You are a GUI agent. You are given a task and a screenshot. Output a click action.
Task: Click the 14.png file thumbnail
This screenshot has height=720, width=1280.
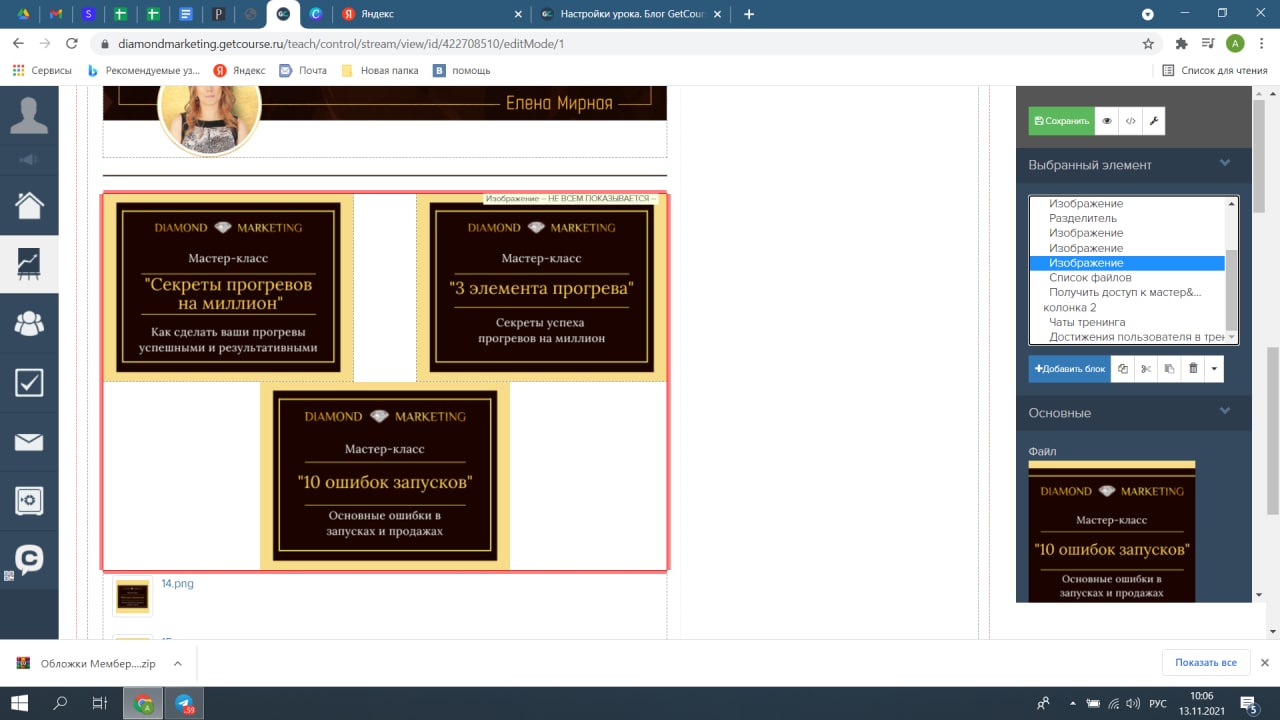coord(132,597)
